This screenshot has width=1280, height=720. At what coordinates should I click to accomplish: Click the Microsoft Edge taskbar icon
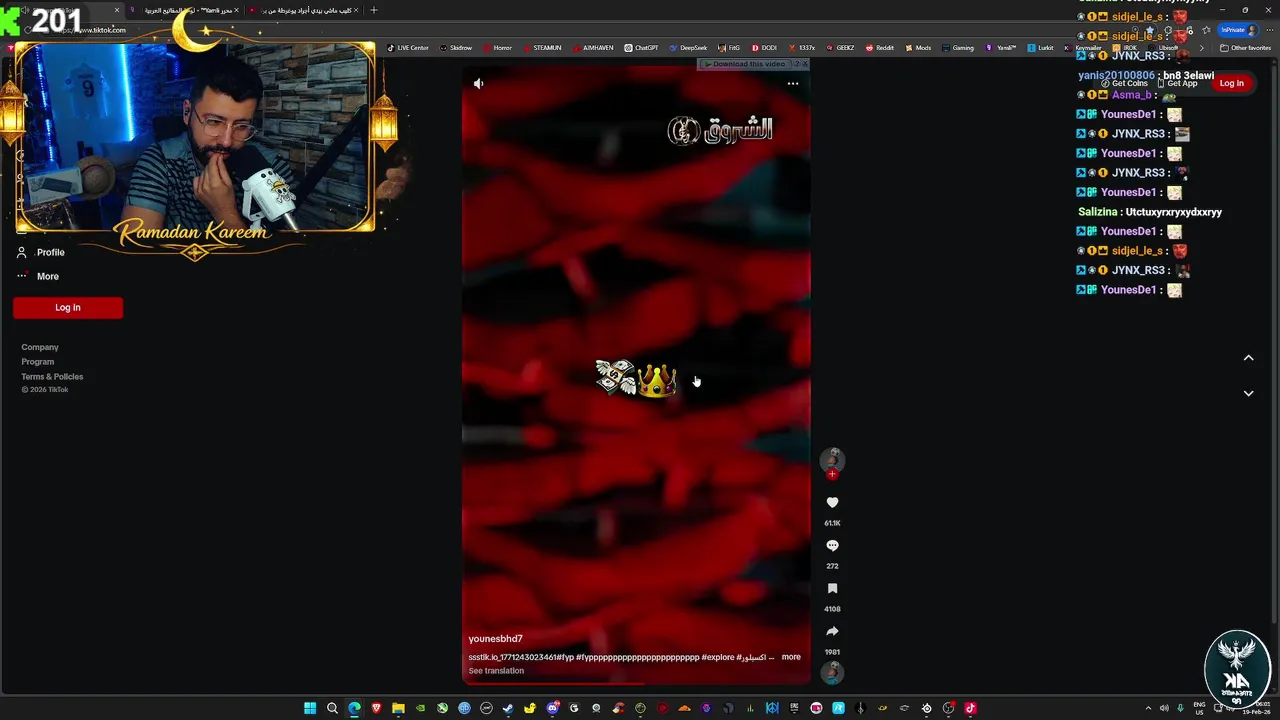tap(354, 708)
